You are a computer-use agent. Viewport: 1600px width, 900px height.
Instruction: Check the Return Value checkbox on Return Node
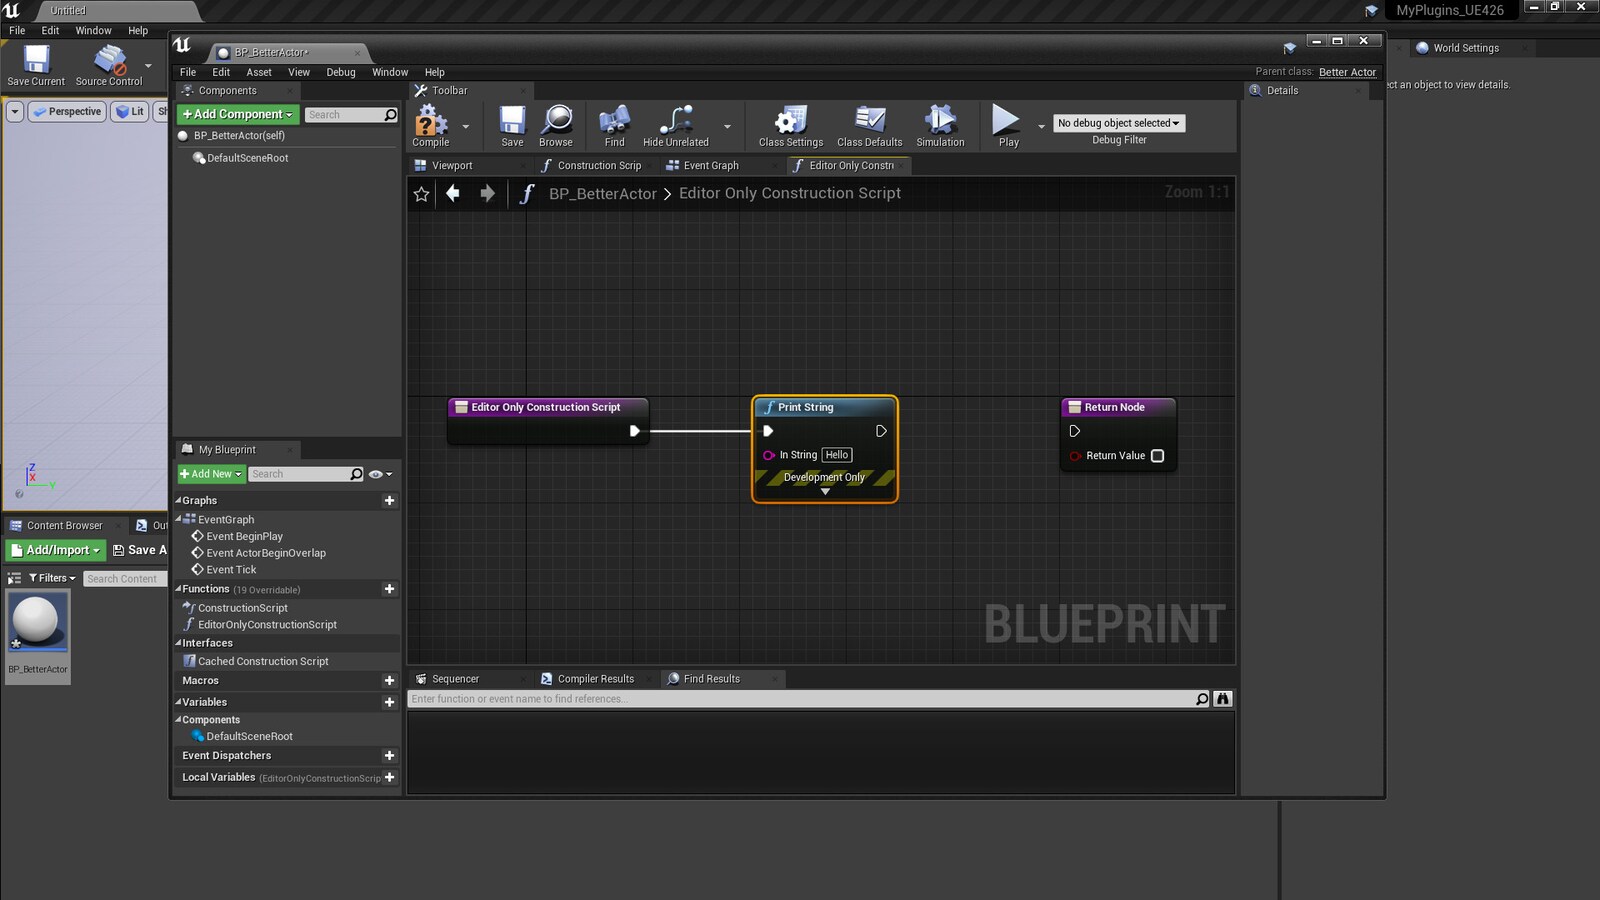point(1157,455)
